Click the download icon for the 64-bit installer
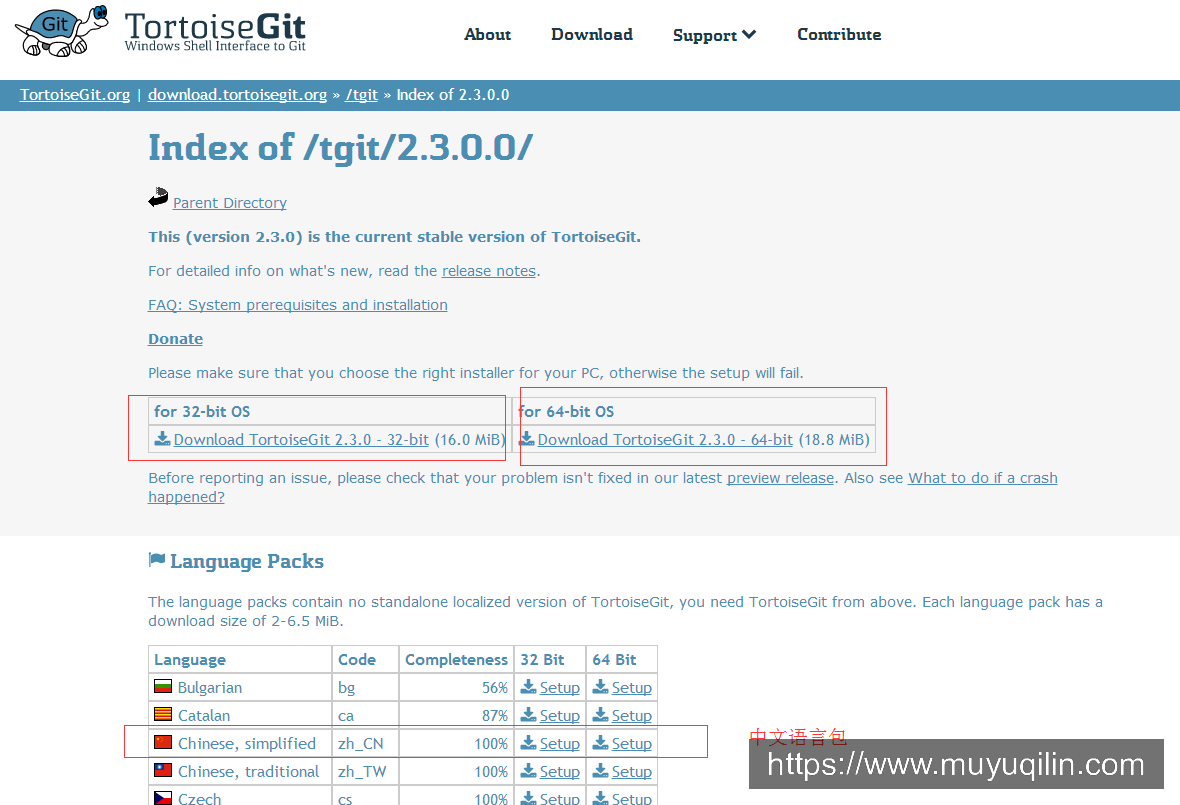Viewport: 1180px width, 805px height. (x=527, y=439)
